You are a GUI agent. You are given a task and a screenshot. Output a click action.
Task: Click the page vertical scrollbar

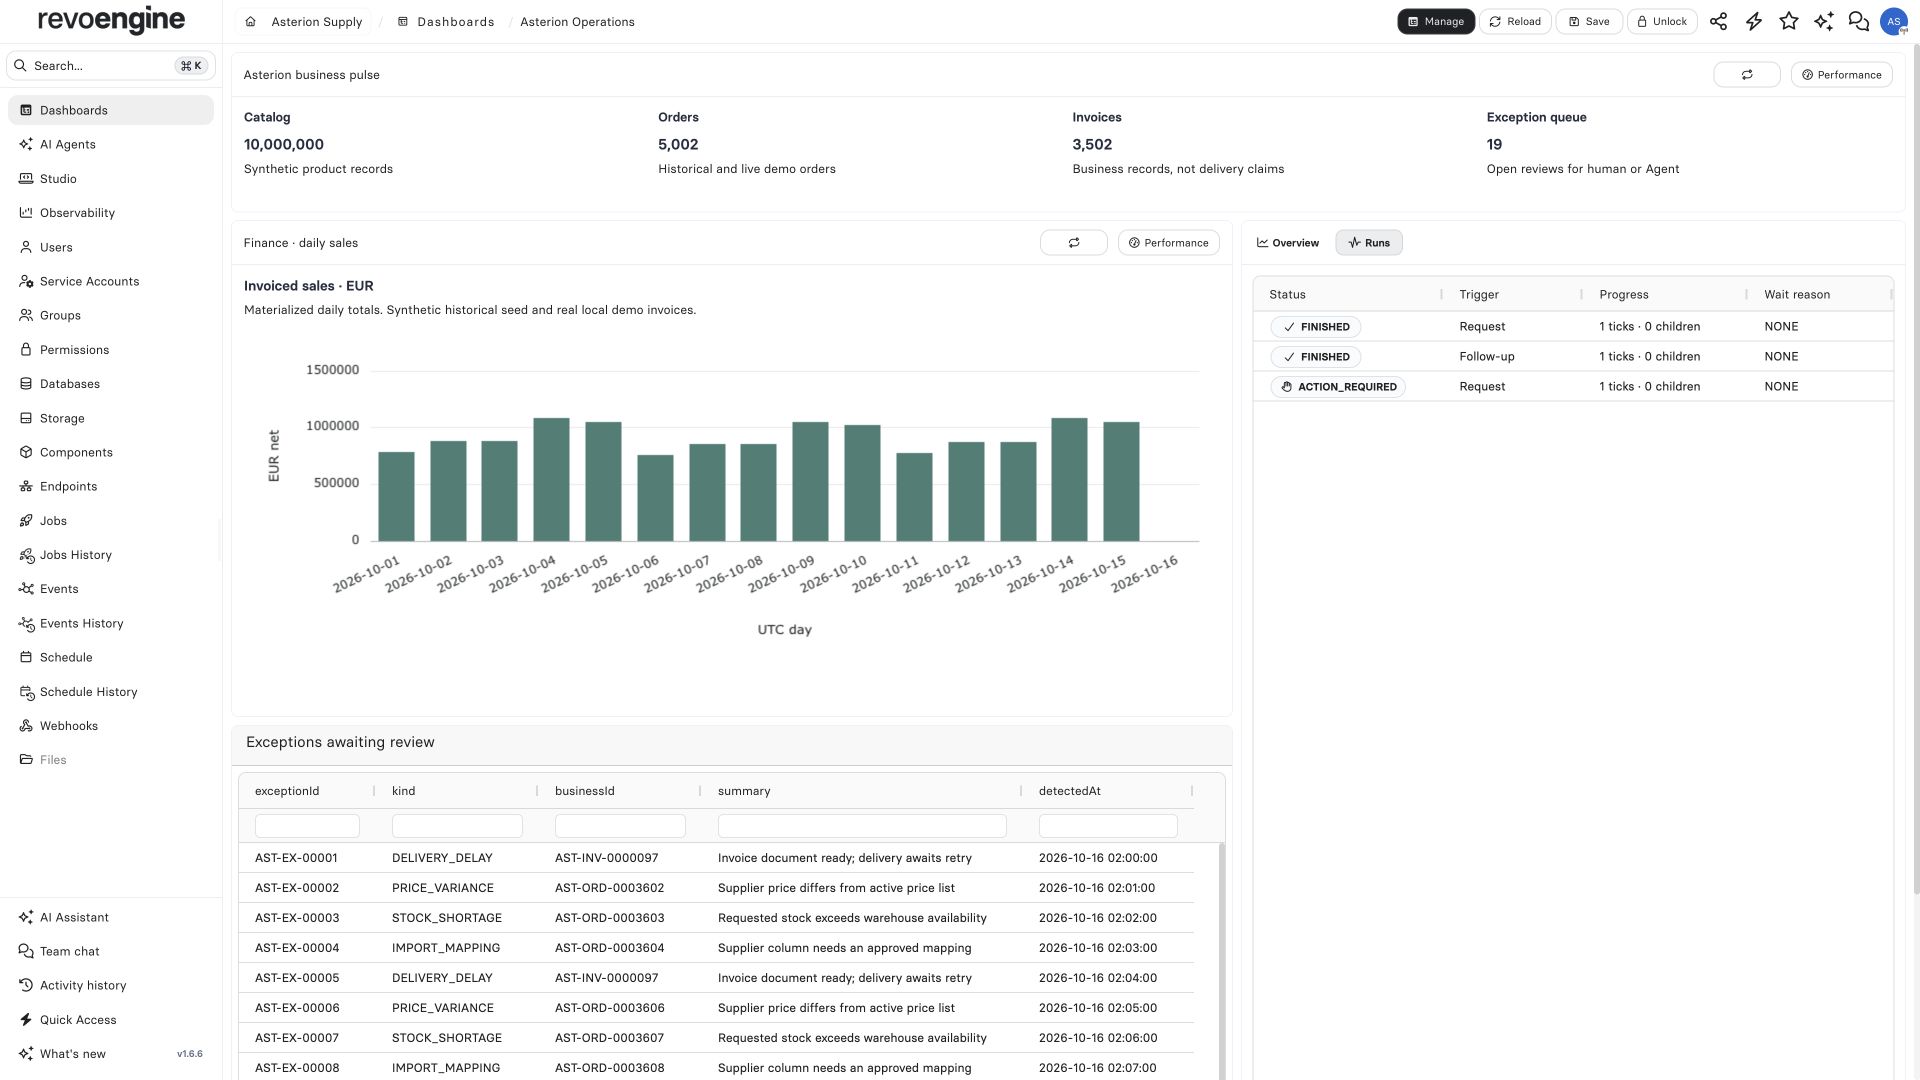tap(1916, 470)
